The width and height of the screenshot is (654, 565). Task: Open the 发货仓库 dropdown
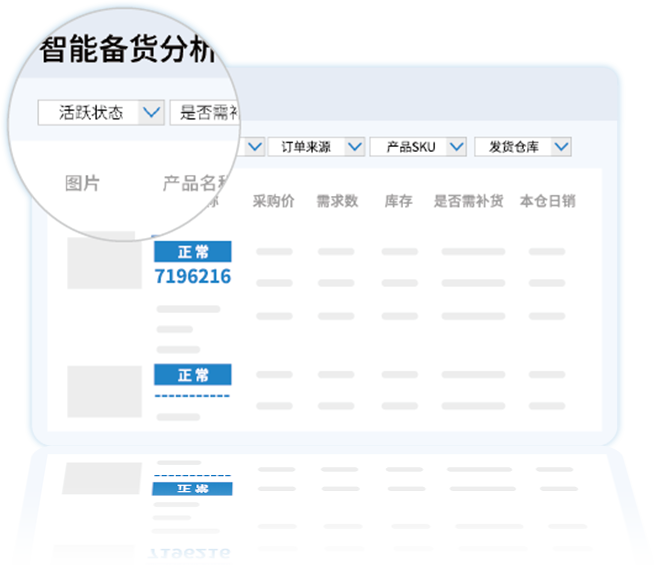click(x=522, y=147)
